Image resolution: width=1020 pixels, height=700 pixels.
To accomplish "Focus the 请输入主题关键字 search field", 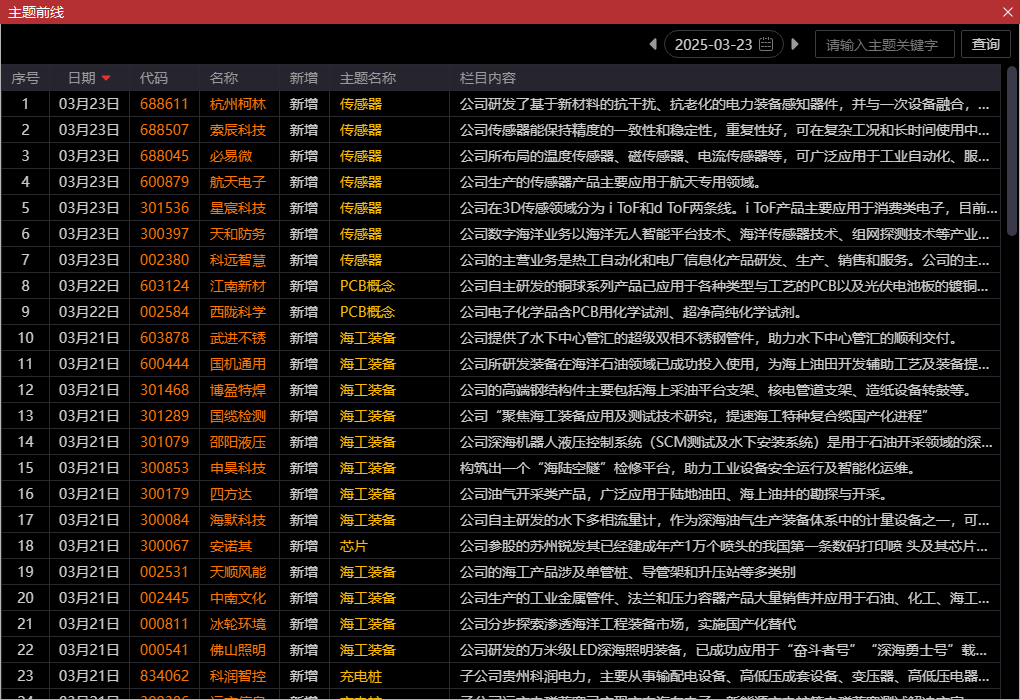I will [x=885, y=44].
